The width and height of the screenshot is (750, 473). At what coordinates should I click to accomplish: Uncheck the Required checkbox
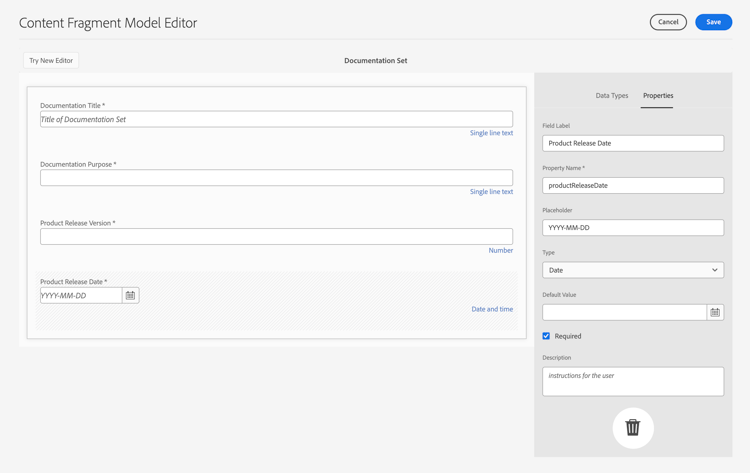546,336
